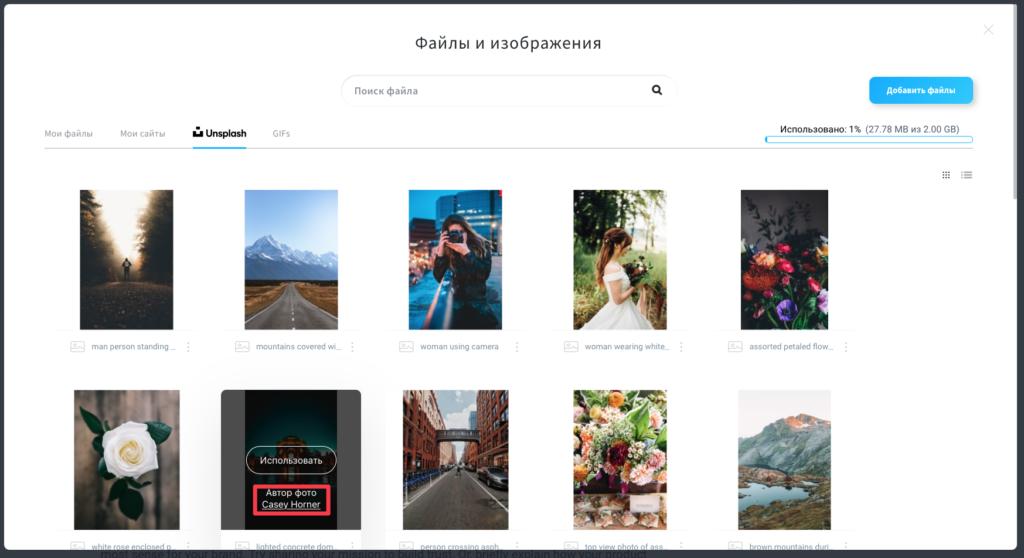Select the bride with bouquet thumbnail
Image resolution: width=1024 pixels, height=558 pixels.
click(x=620, y=259)
